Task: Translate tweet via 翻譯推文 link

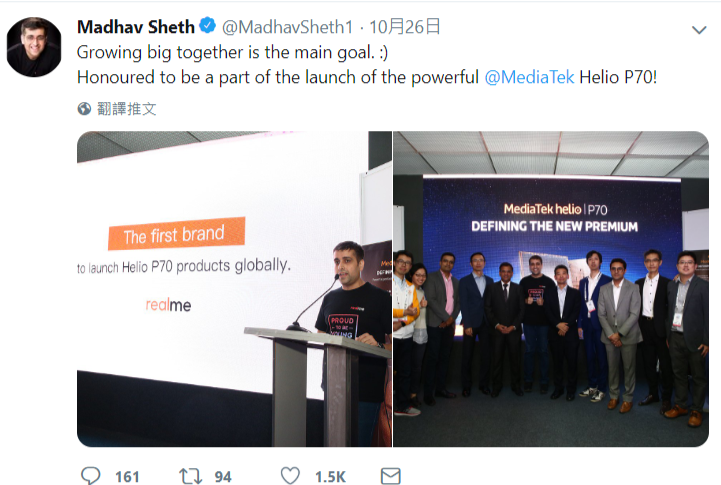Action: 126,108
